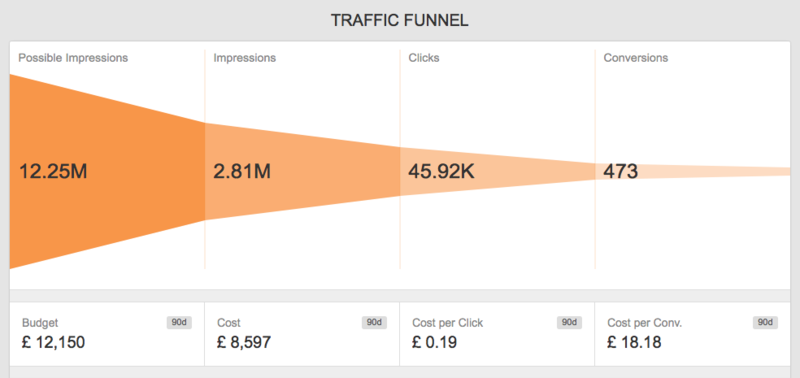The height and width of the screenshot is (378, 800).
Task: Click the 2.81M impressions funnel segment
Action: pos(303,171)
